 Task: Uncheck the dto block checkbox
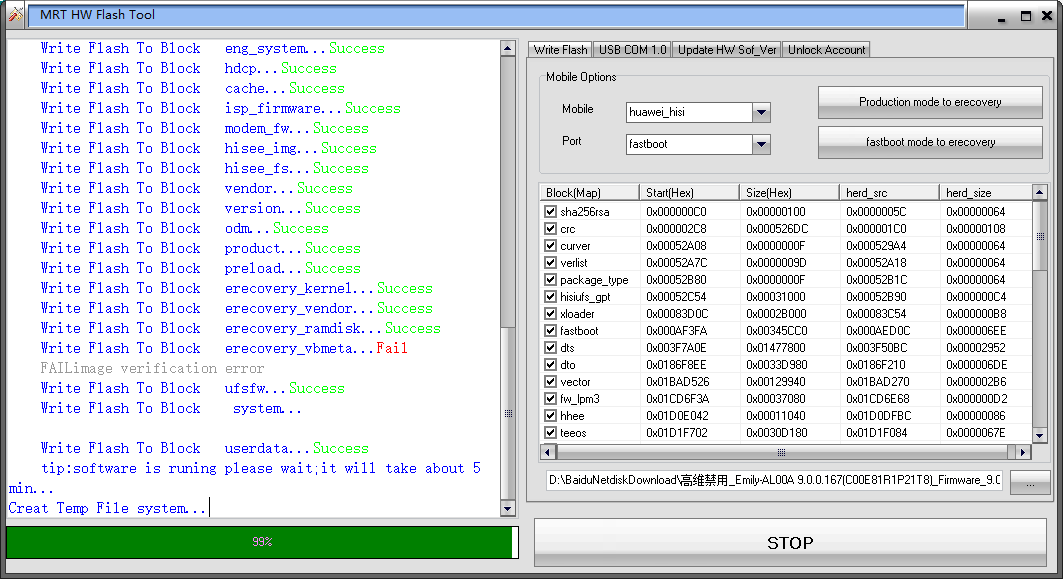(550, 364)
